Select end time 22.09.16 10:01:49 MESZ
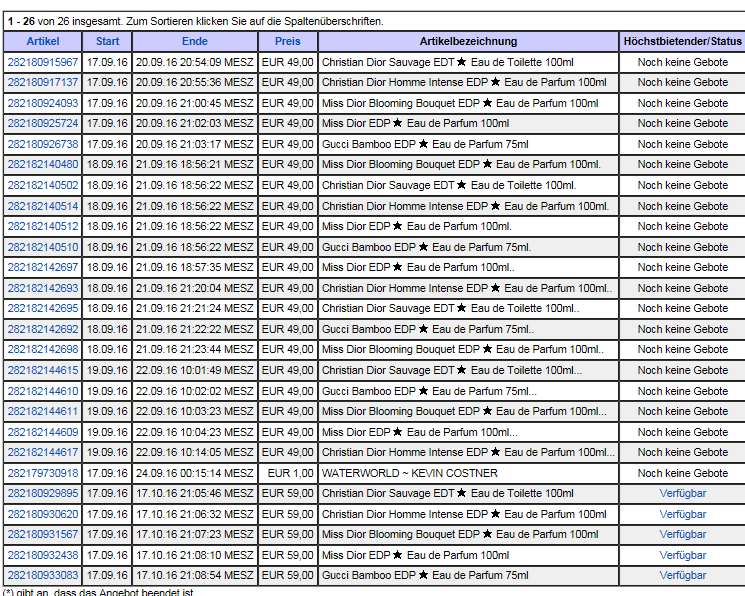Screen dimensions: 745x596 pyautogui.click(x=195, y=370)
